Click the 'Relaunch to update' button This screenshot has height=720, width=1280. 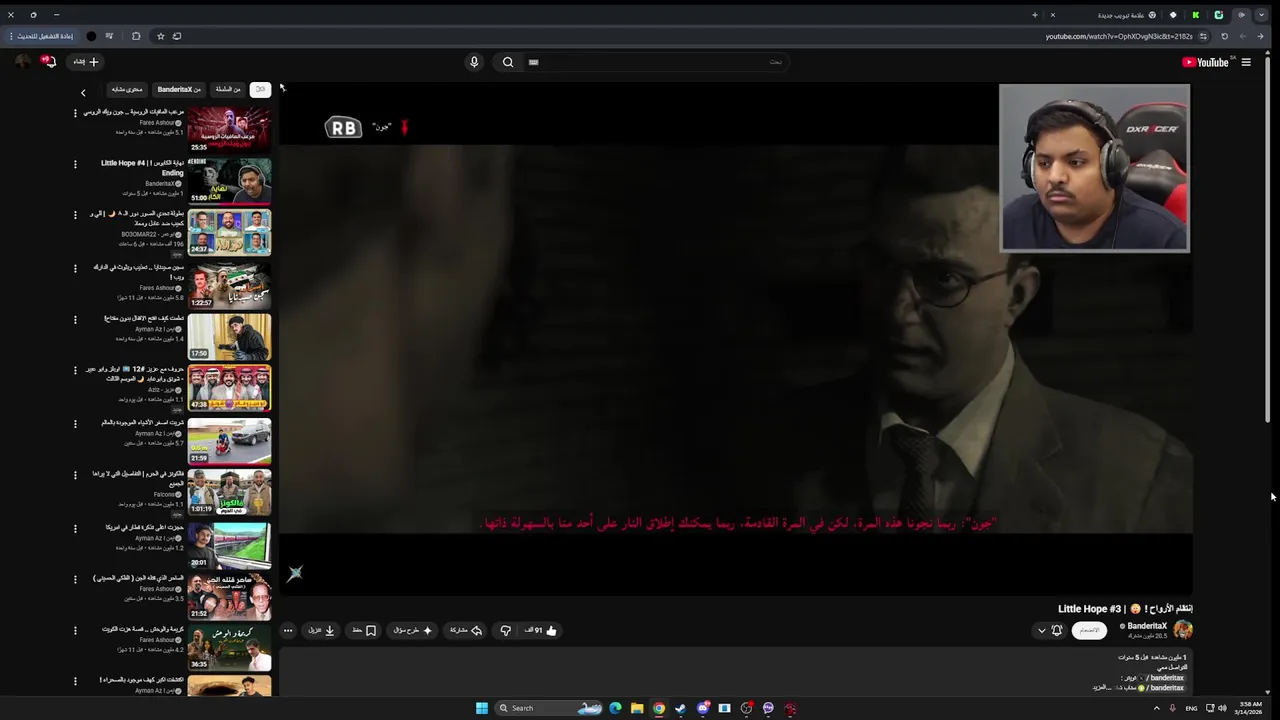pyautogui.click(x=41, y=36)
